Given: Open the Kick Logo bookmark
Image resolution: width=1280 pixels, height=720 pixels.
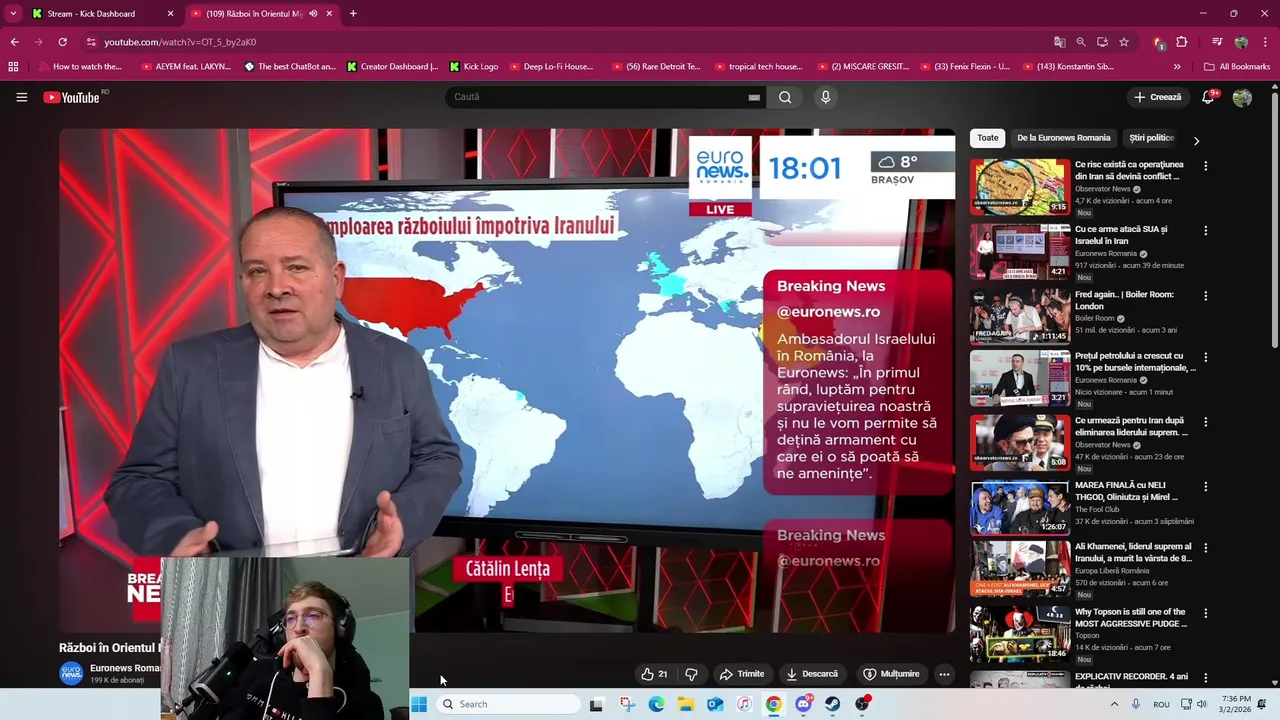Looking at the screenshot, I should click(474, 67).
